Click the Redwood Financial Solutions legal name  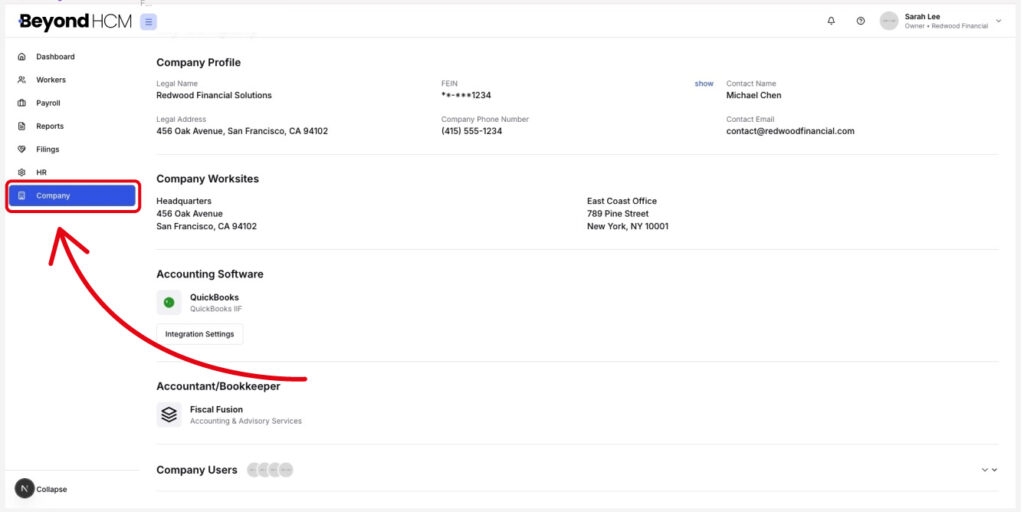[x=214, y=95]
